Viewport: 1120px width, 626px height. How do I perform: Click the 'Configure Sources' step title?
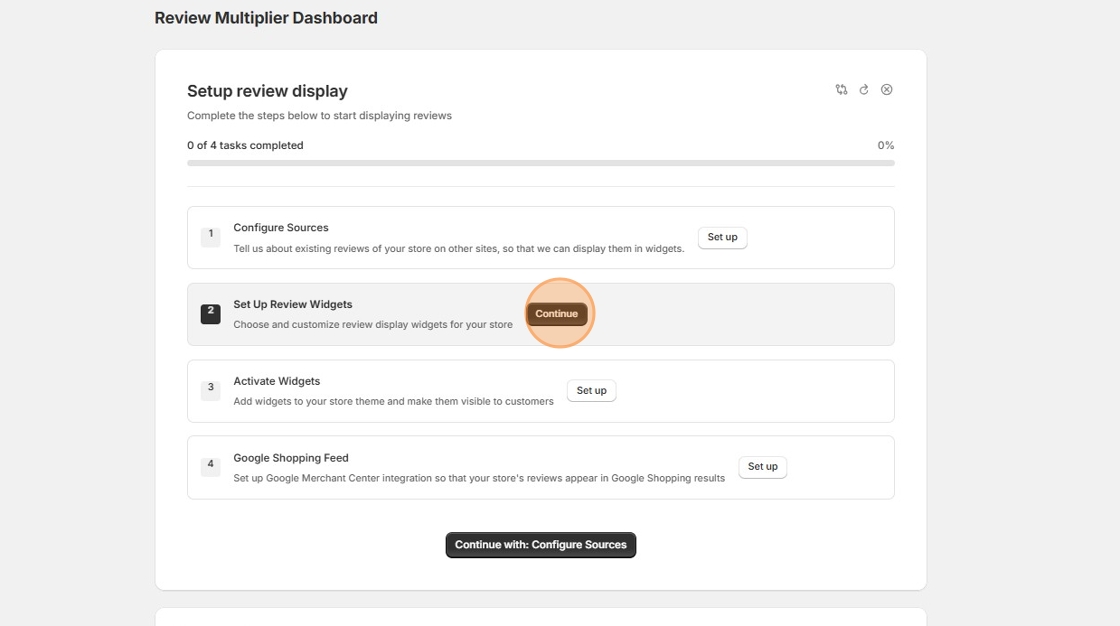point(281,227)
